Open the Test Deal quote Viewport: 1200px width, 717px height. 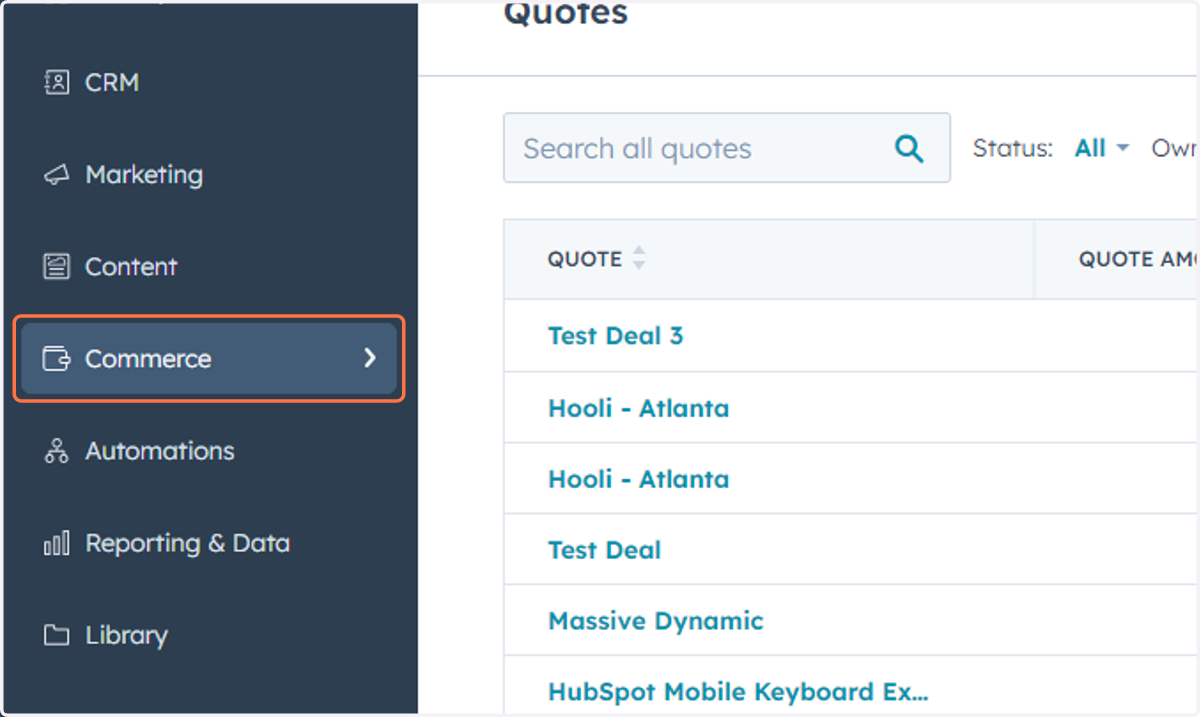604,550
